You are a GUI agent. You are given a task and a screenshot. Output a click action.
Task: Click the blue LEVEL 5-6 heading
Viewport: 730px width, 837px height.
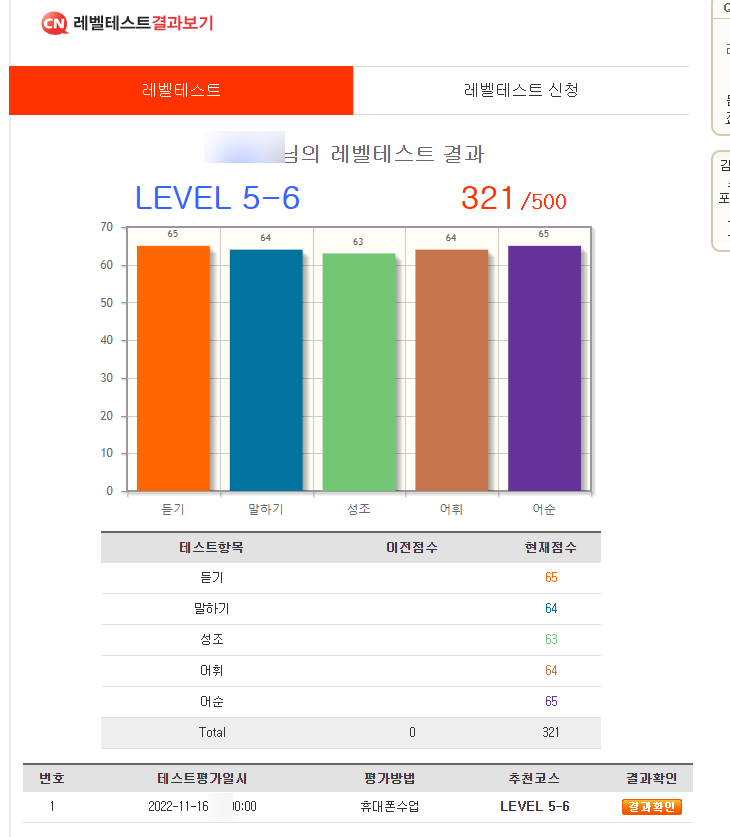pyautogui.click(x=217, y=198)
